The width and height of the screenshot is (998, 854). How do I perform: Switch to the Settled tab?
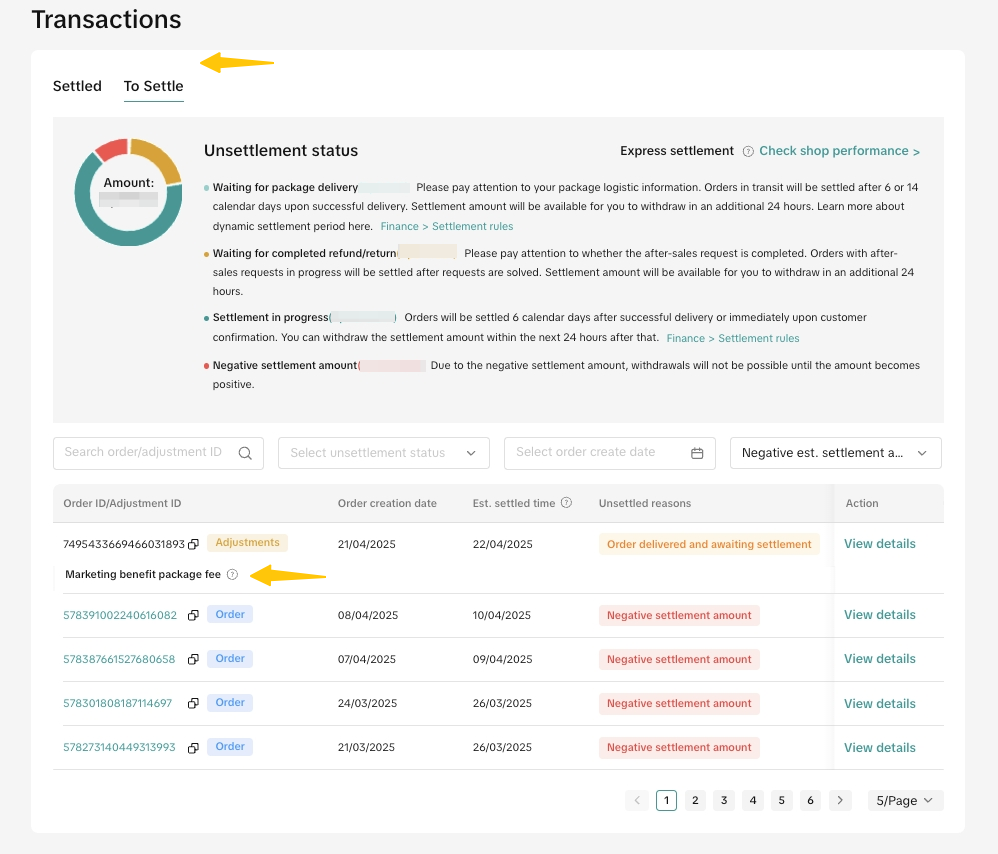pyautogui.click(x=77, y=86)
